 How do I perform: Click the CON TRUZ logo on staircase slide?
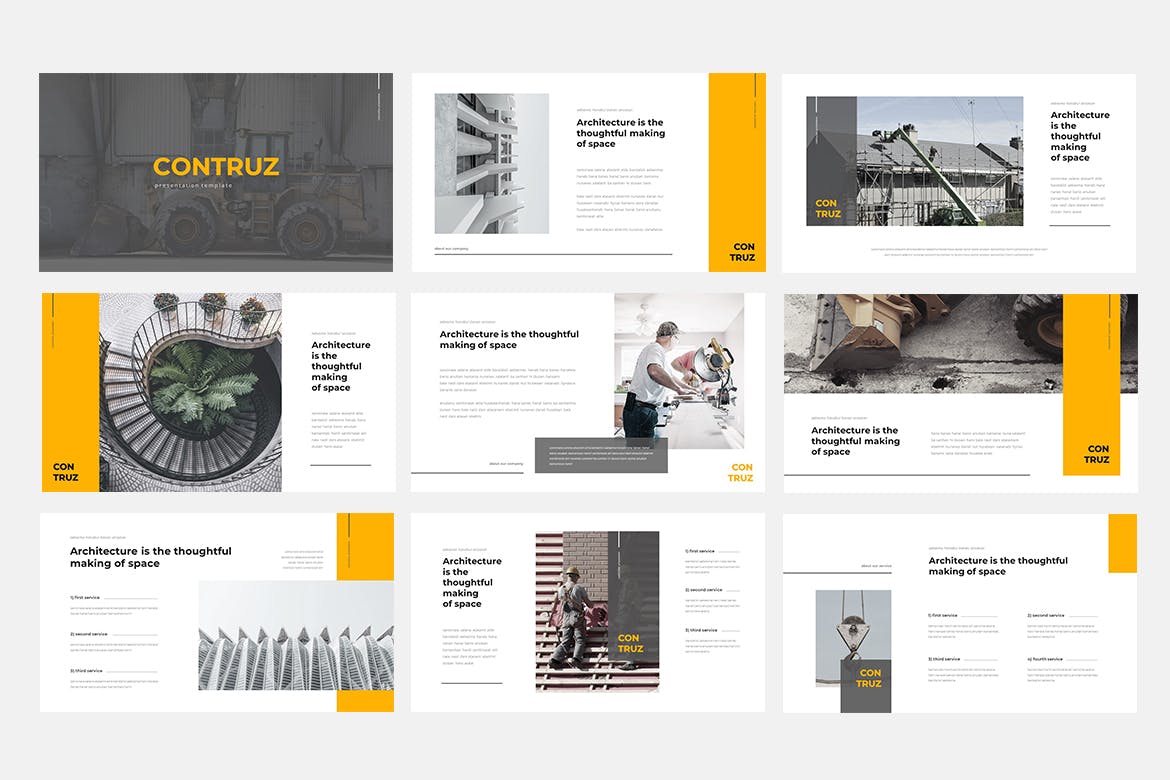point(65,472)
